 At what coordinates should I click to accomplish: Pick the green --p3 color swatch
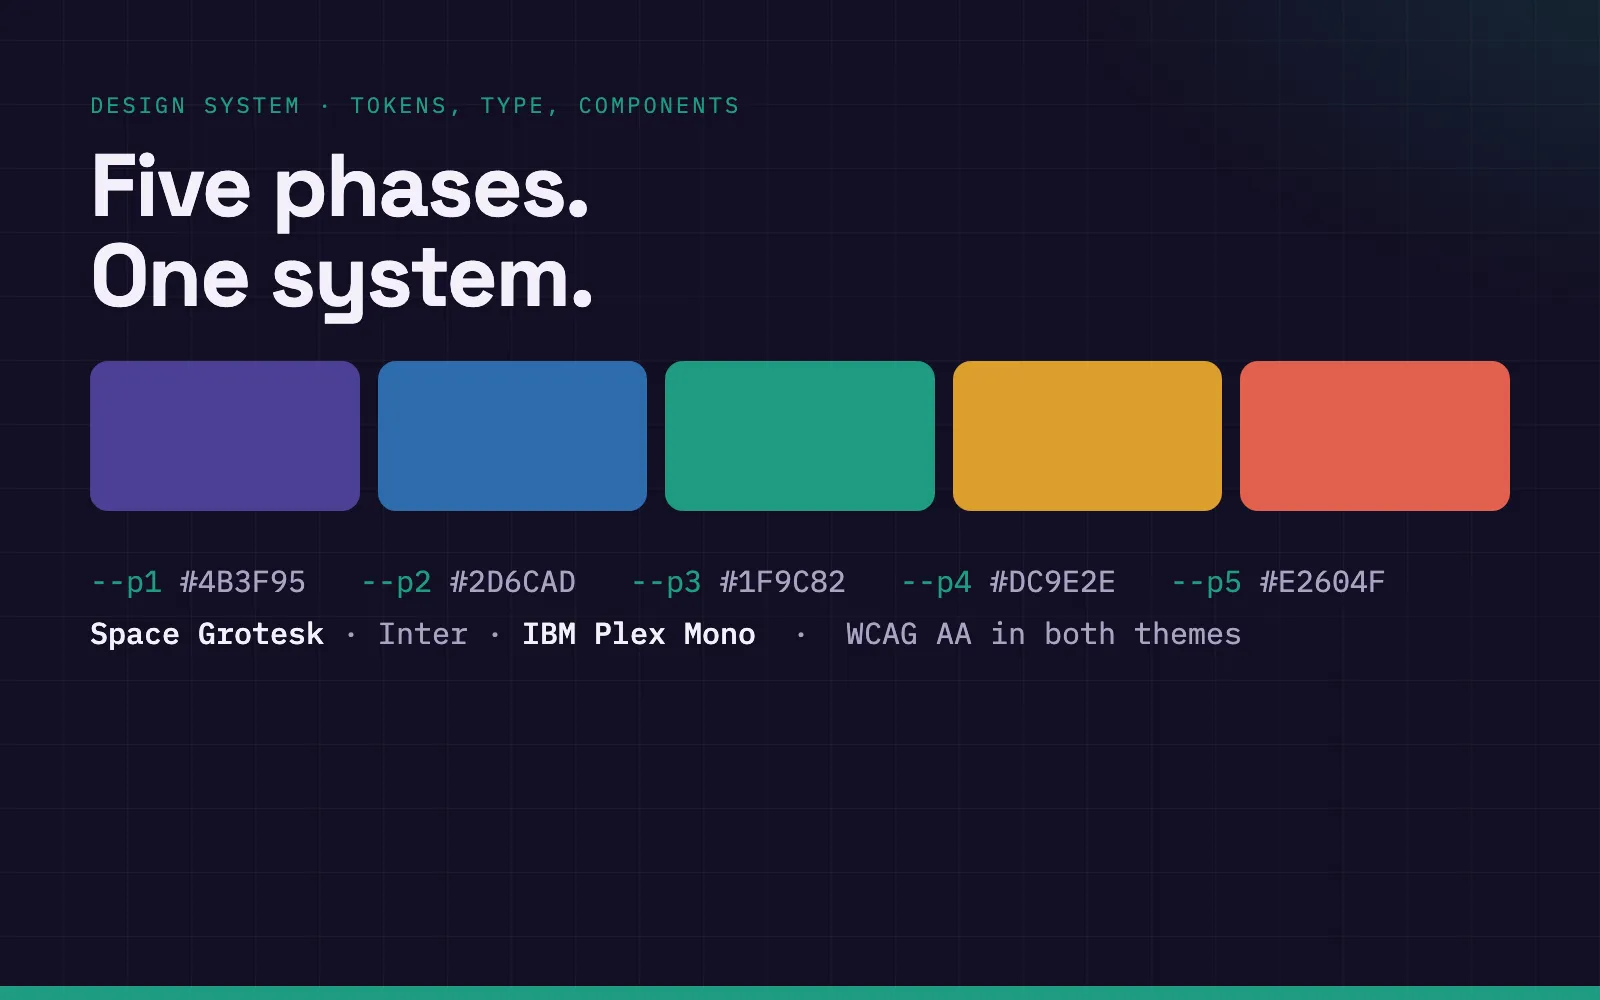pyautogui.click(x=800, y=436)
